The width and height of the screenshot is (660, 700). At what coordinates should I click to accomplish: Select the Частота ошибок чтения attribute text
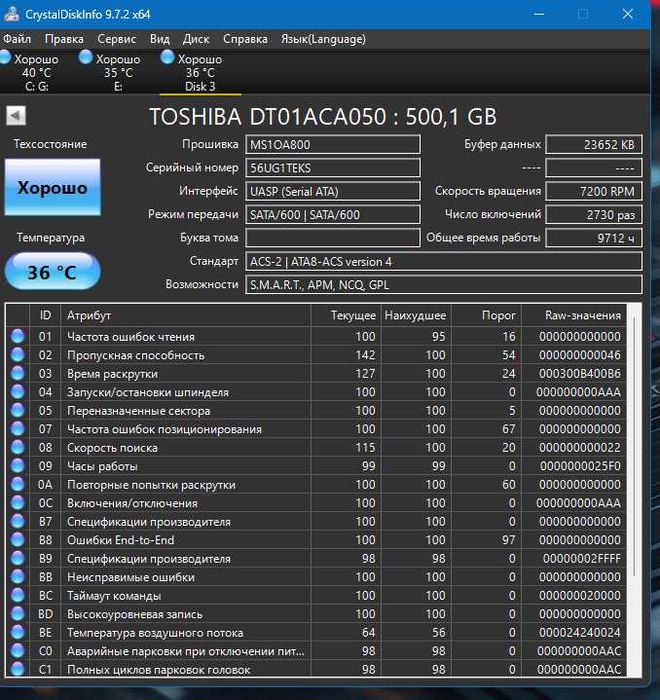pos(131,337)
